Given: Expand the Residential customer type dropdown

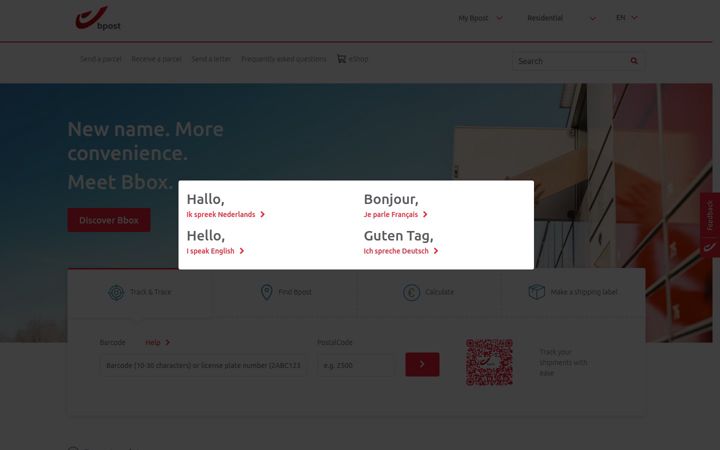Looking at the screenshot, I should coord(561,18).
